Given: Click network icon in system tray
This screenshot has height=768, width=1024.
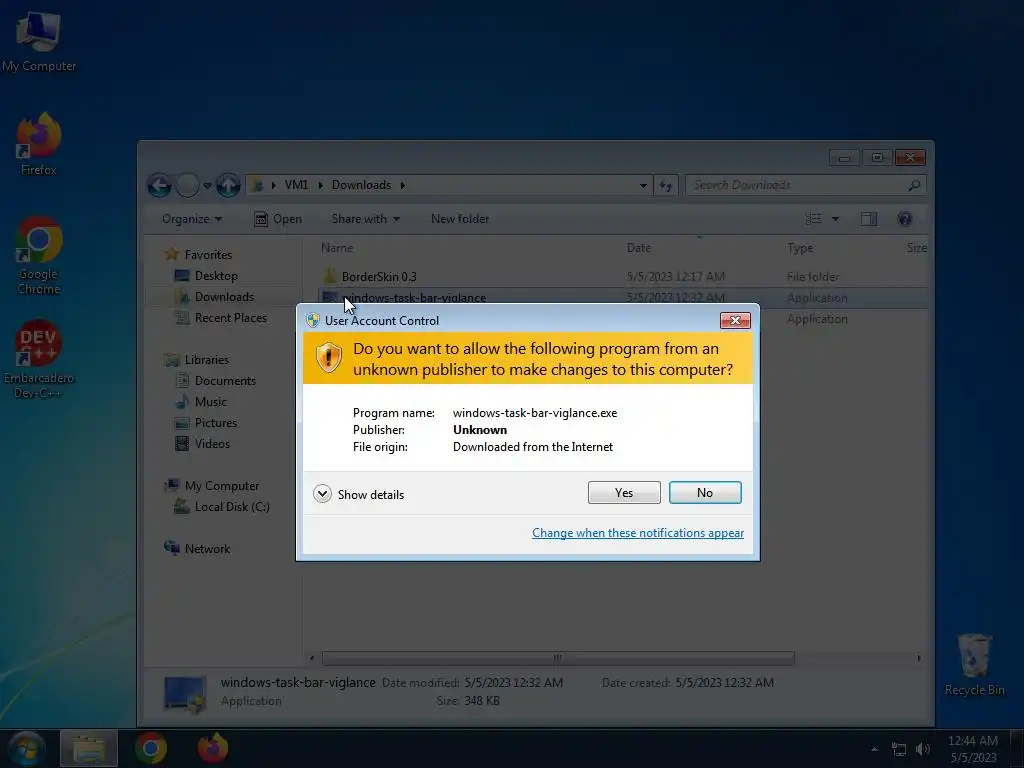Looking at the screenshot, I should pyautogui.click(x=899, y=750).
